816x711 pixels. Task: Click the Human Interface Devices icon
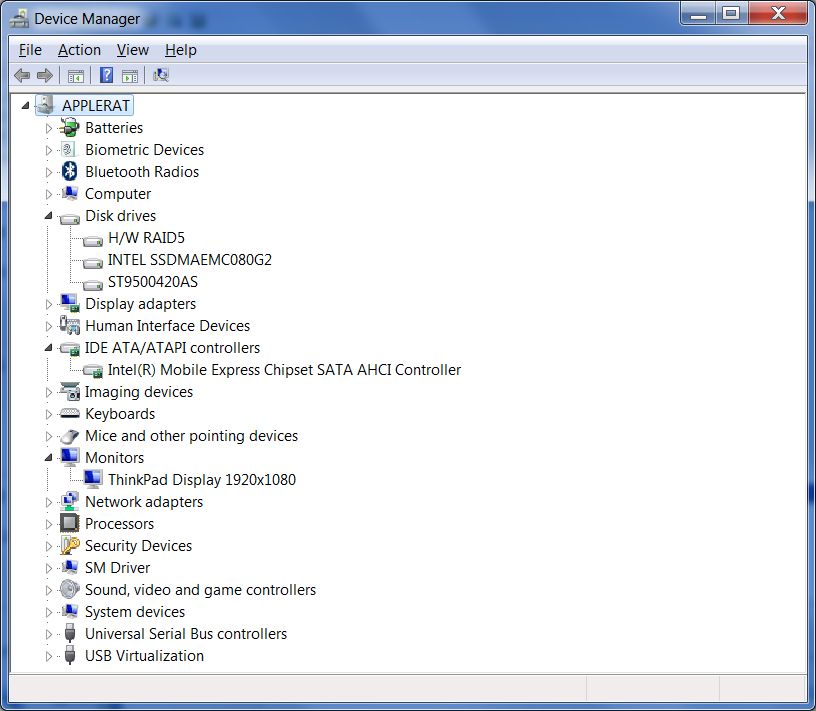tap(69, 325)
